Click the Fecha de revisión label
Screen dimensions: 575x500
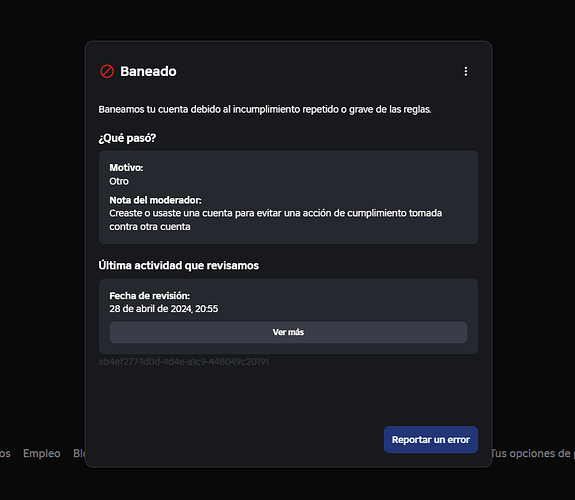(x=150, y=296)
